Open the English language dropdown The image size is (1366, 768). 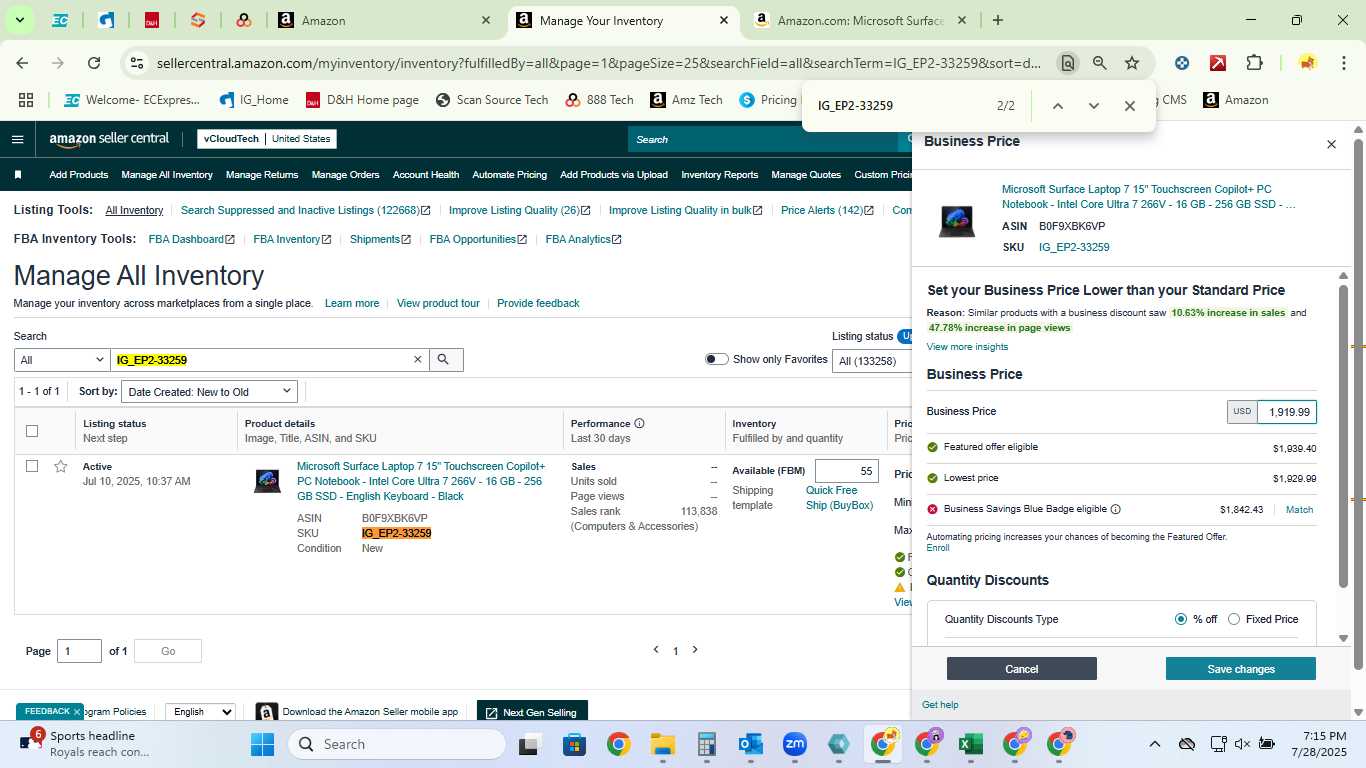200,712
